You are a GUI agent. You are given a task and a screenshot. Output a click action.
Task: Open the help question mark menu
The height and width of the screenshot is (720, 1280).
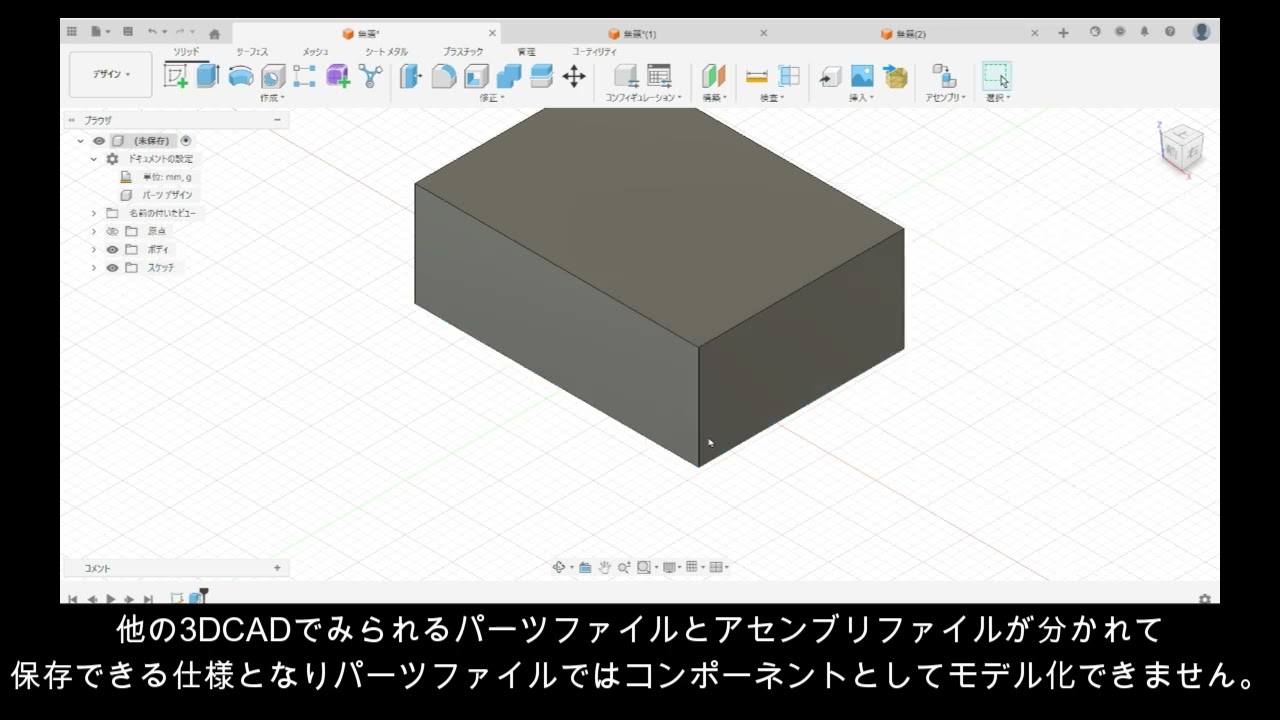(1170, 32)
